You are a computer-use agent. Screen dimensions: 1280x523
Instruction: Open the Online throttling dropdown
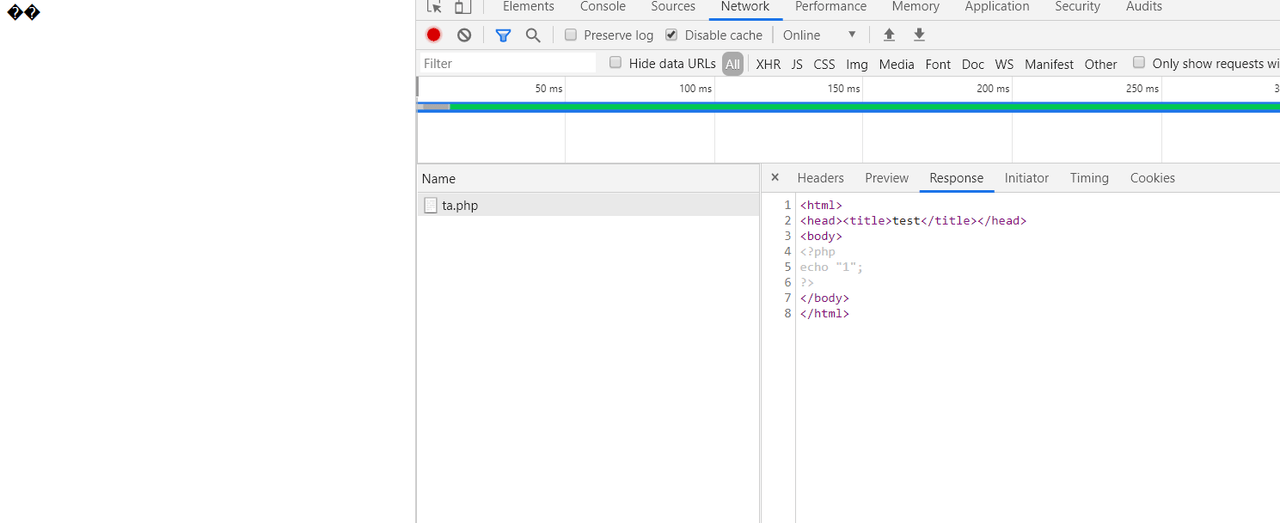[820, 35]
